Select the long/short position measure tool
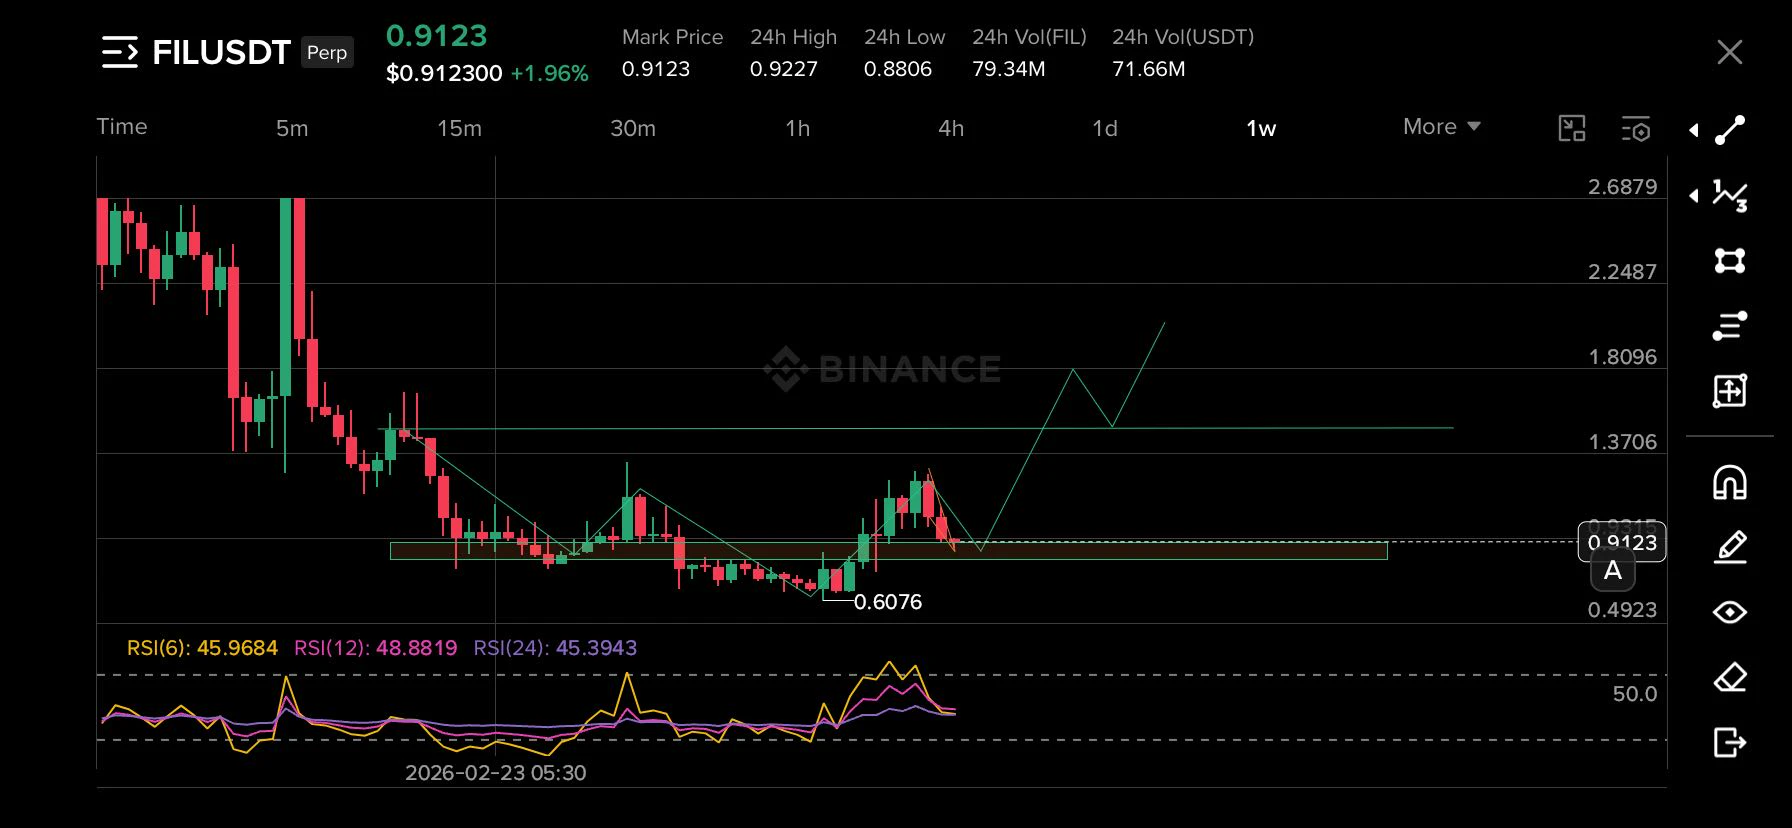The width and height of the screenshot is (1792, 828). point(1730,391)
